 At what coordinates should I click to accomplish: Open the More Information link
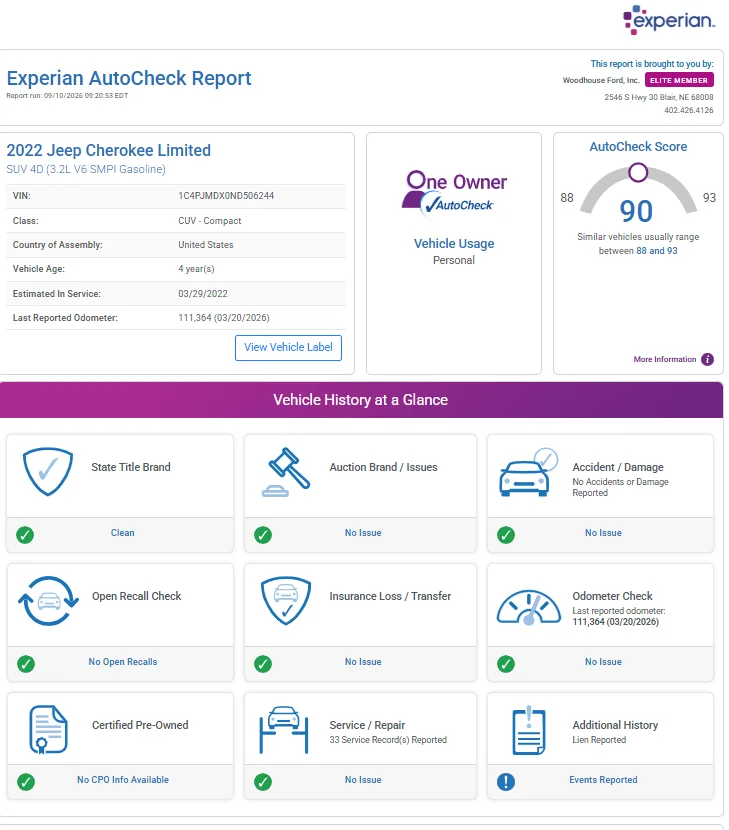[x=665, y=359]
